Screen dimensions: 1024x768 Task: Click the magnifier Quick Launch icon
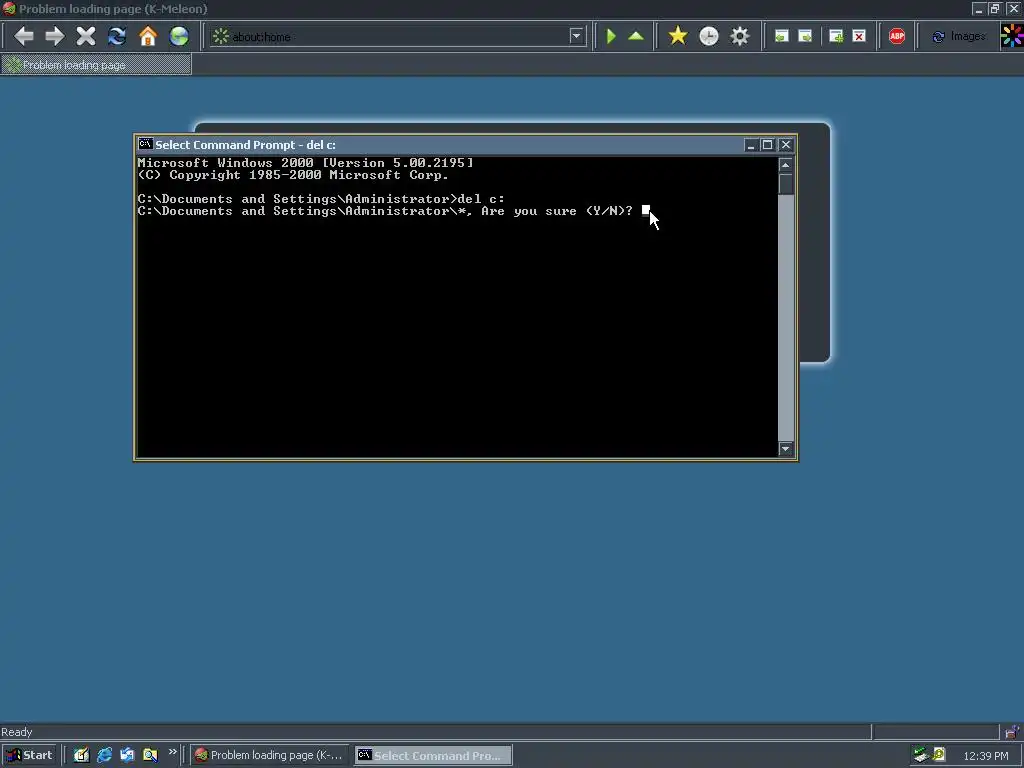coord(150,755)
